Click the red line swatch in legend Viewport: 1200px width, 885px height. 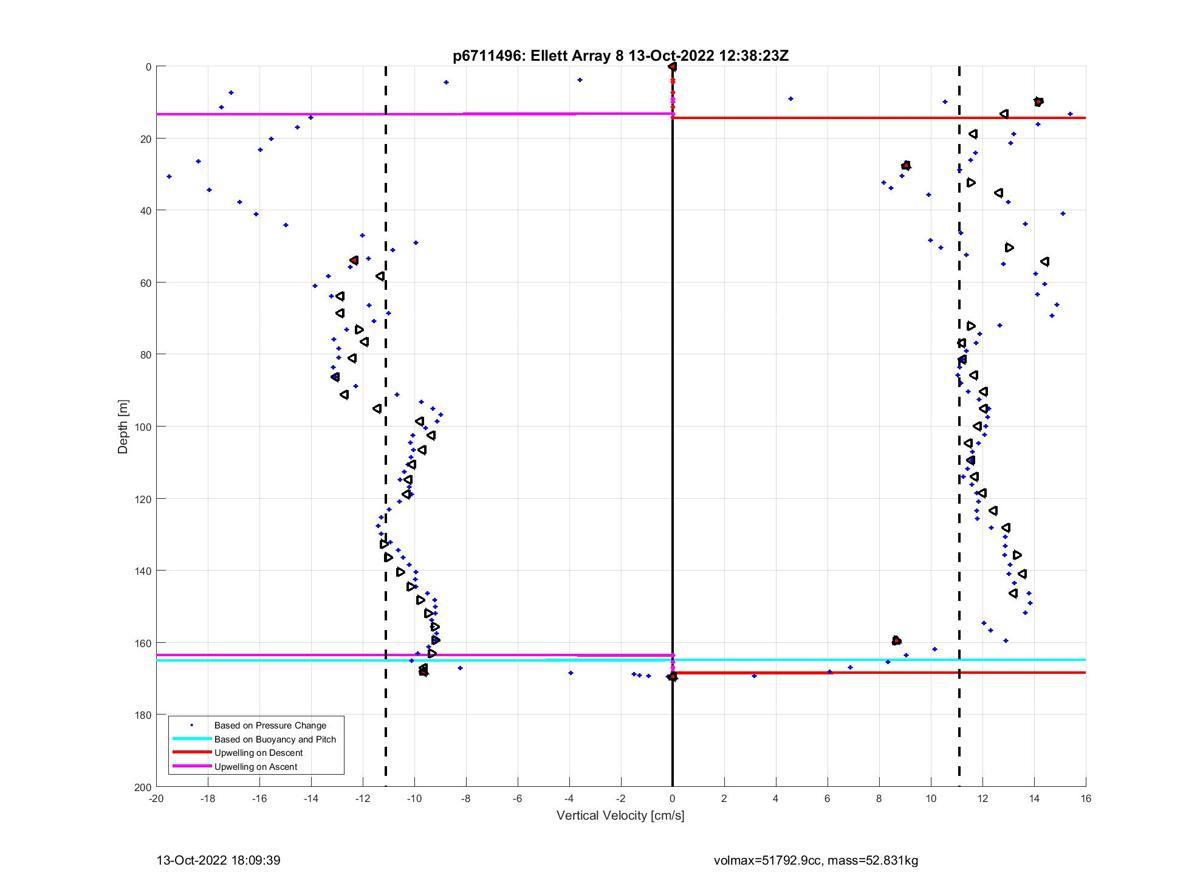[190, 753]
